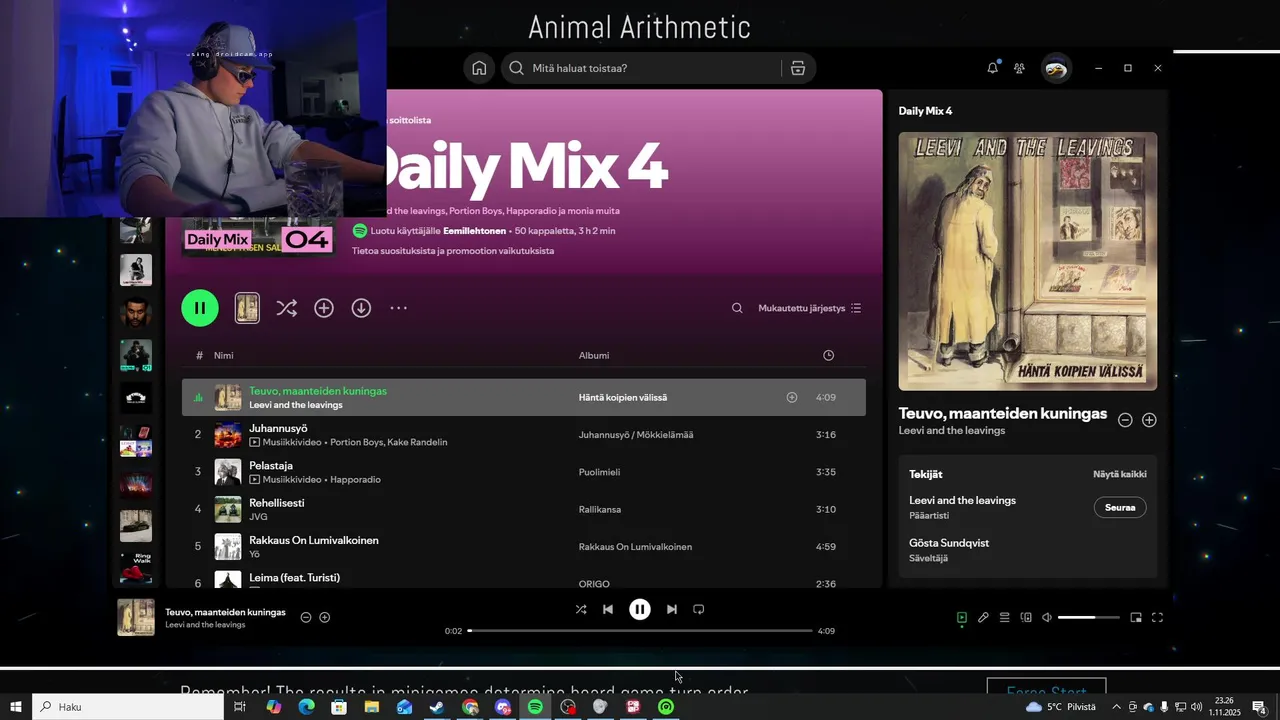
Task: Skip to next track
Action: click(x=672, y=609)
